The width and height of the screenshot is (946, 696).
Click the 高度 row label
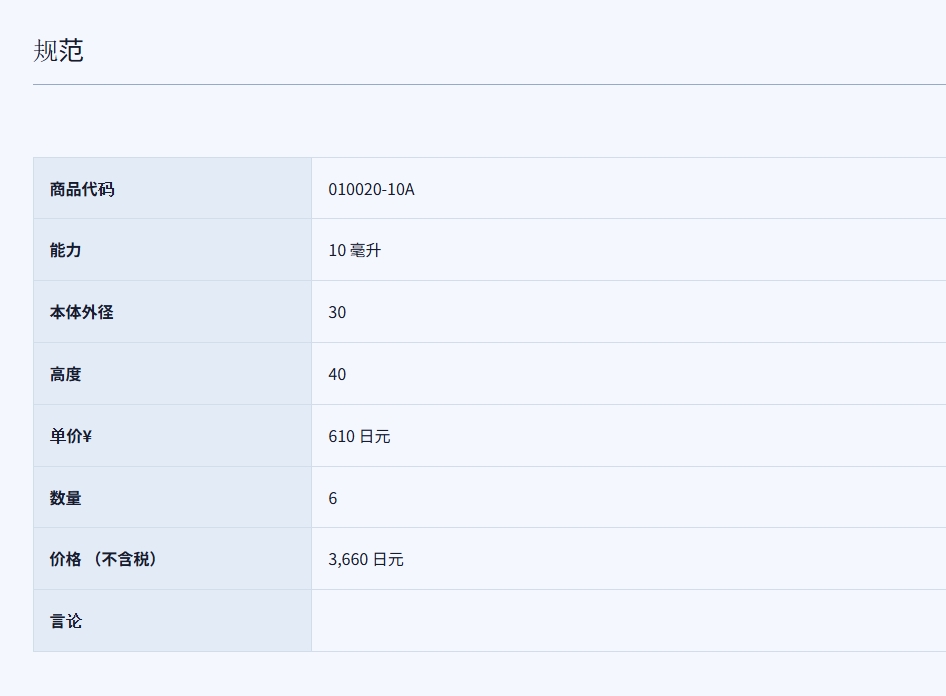[x=66, y=374]
